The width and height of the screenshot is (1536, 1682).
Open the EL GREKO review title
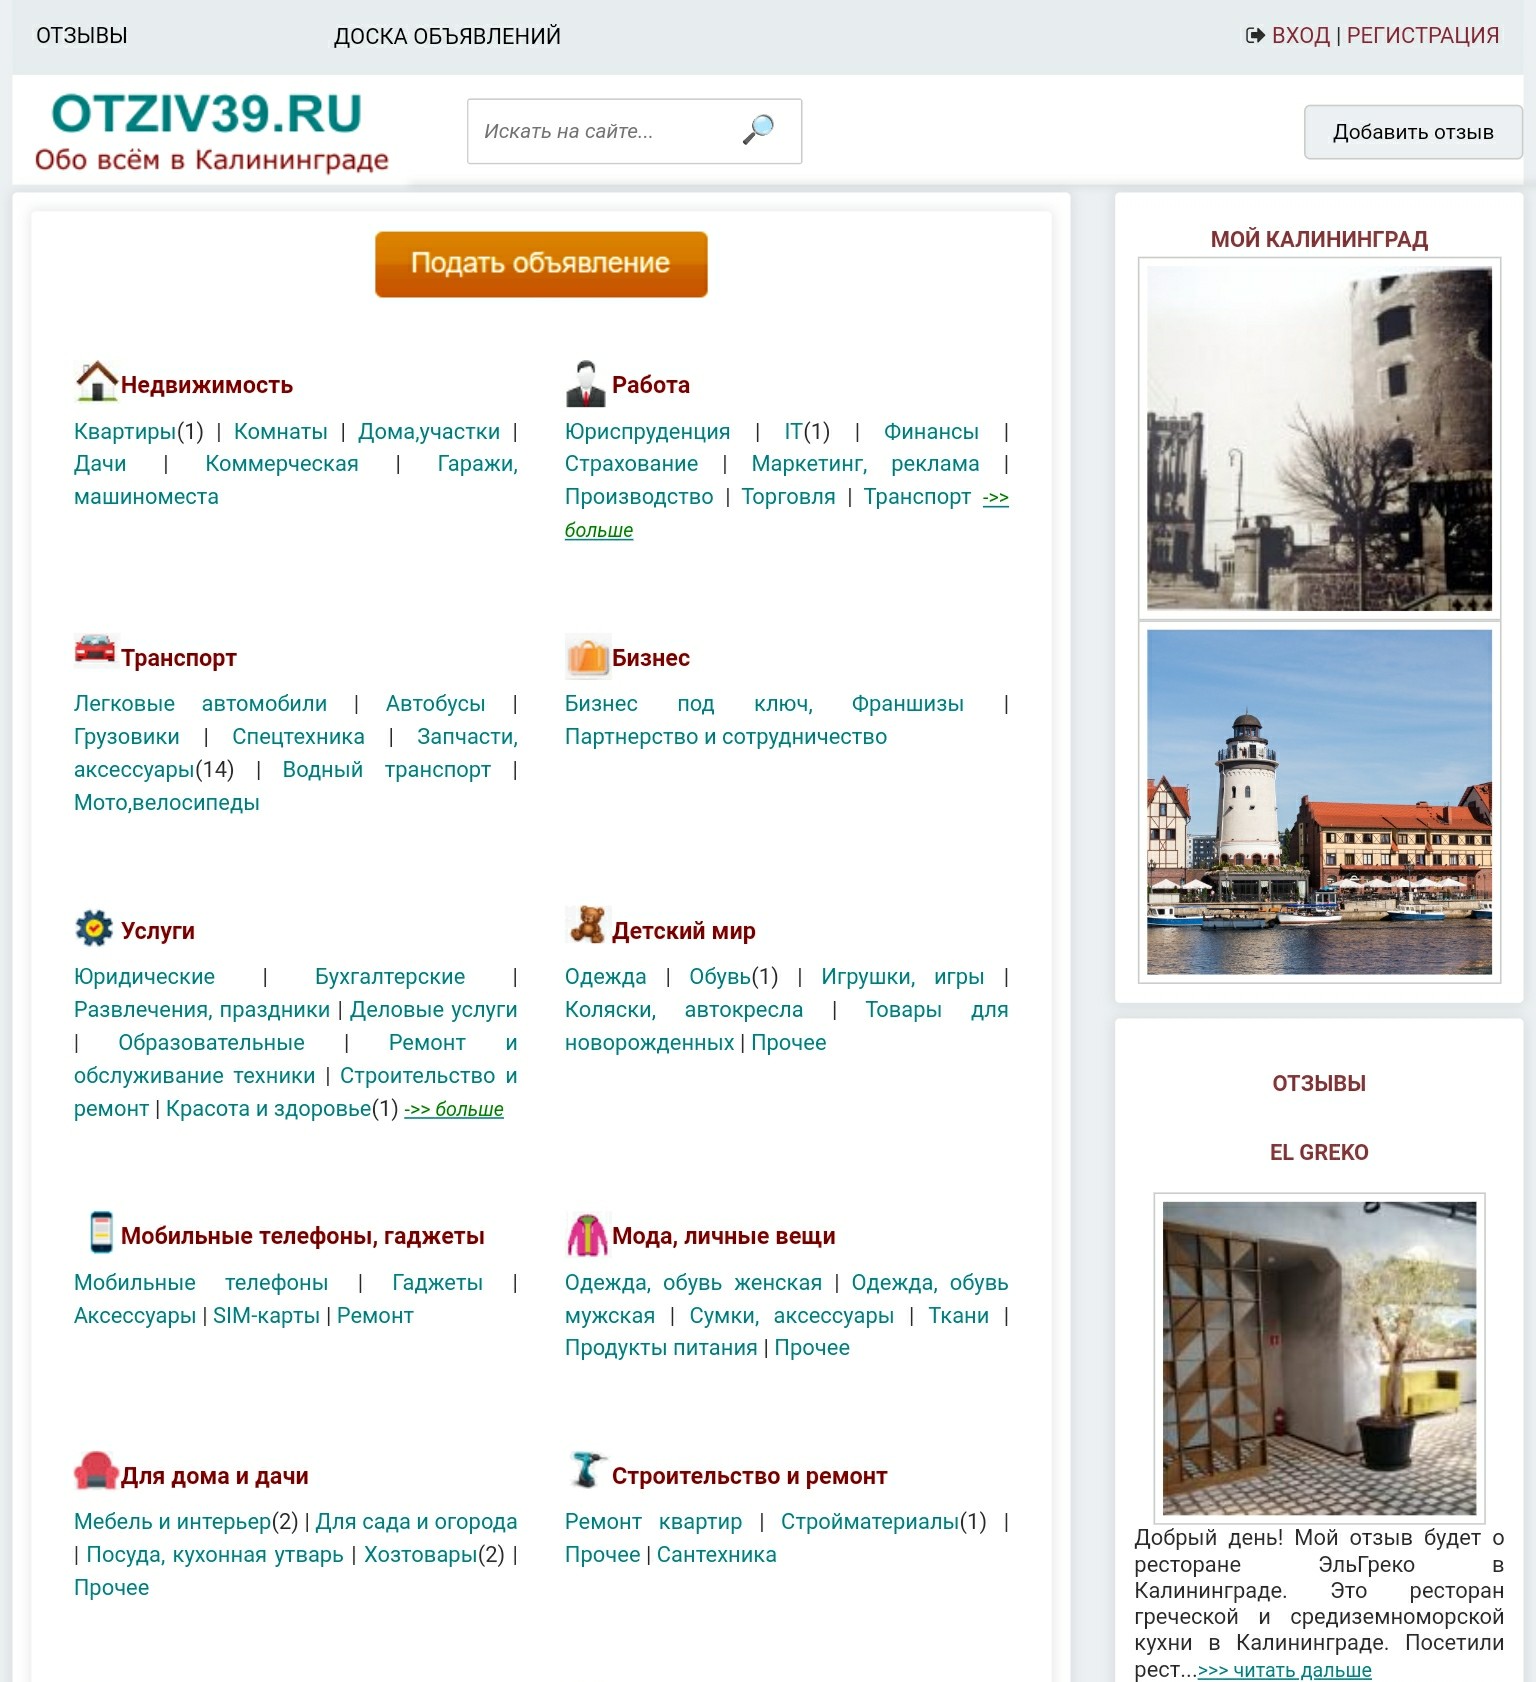click(1319, 1152)
